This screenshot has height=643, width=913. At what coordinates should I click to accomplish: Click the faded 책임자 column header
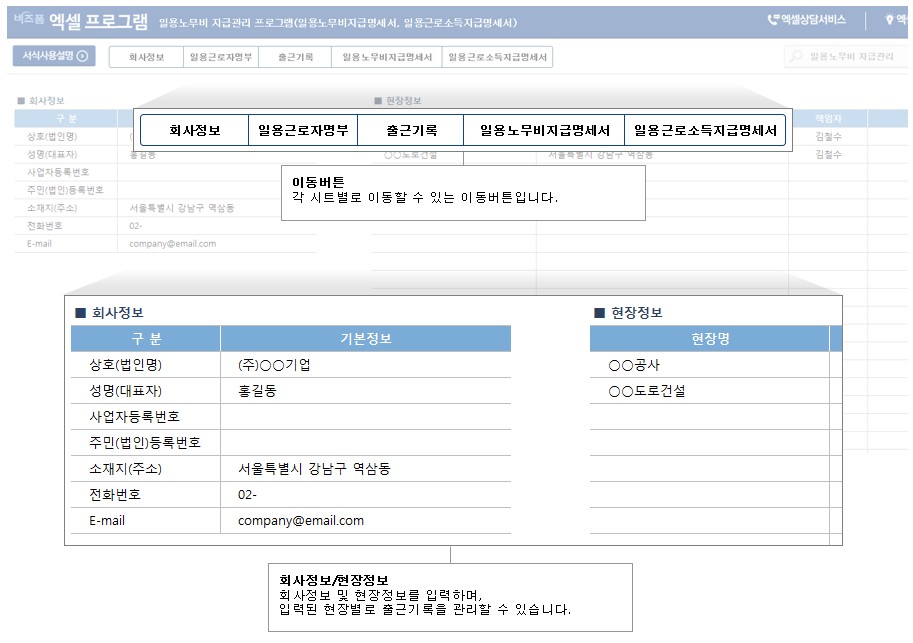828,119
